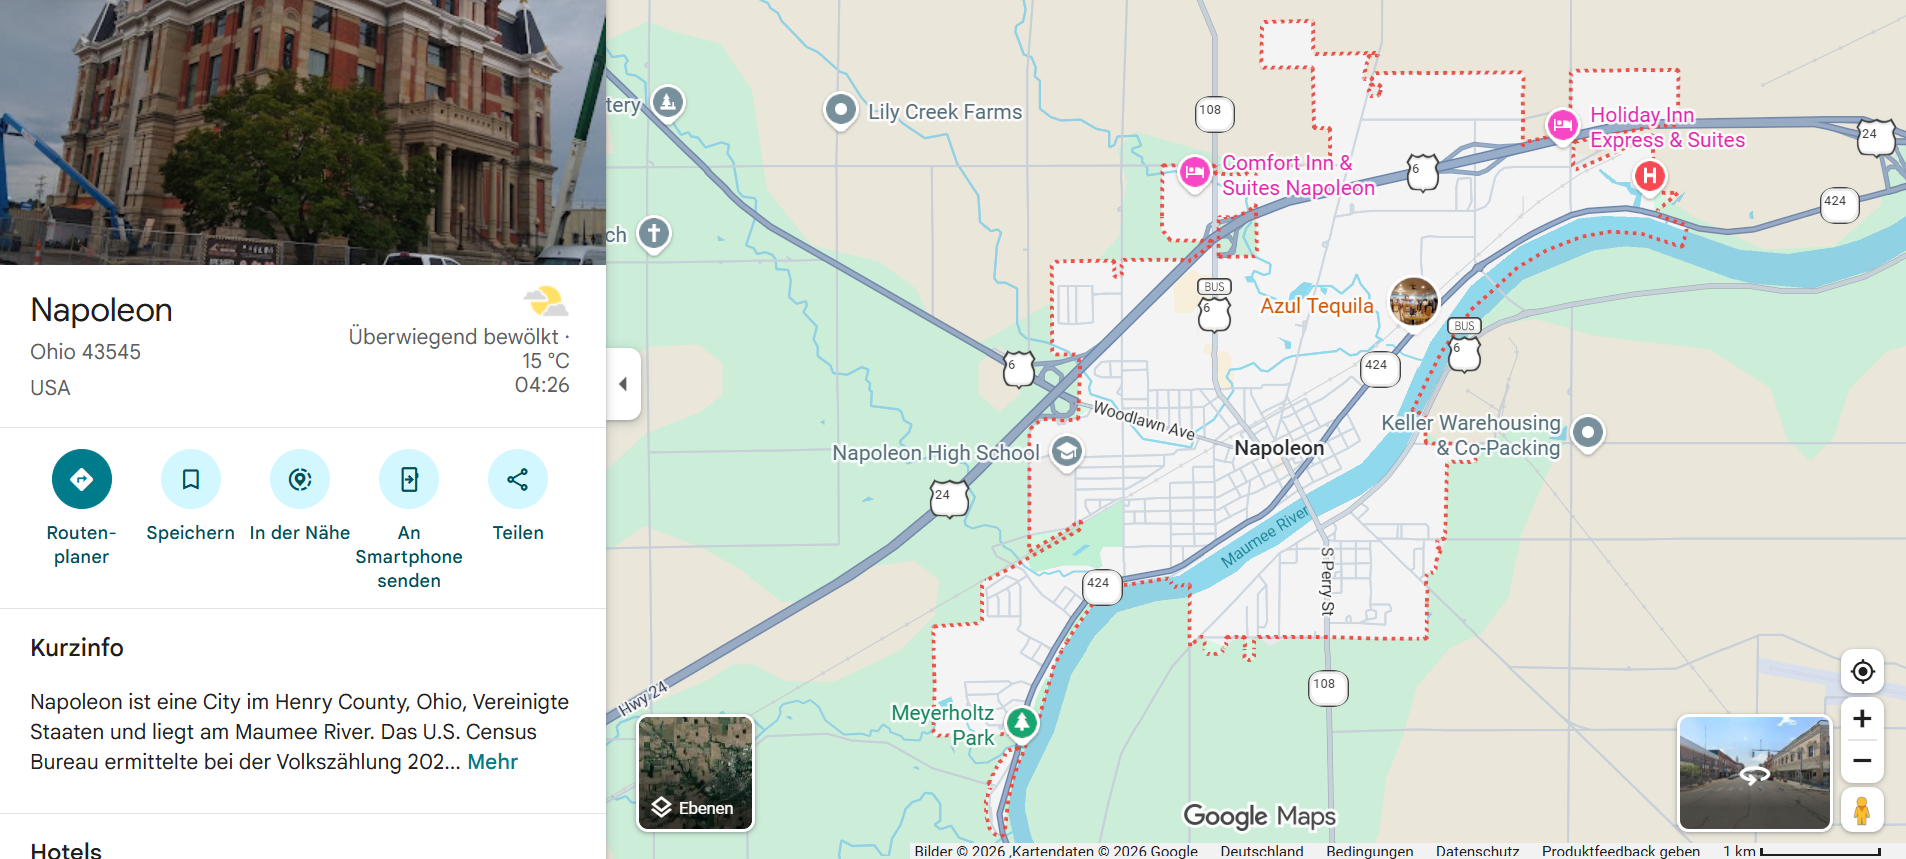Open the Azul Tequila restaurant photo pin
1906x859 pixels.
pyautogui.click(x=1414, y=301)
